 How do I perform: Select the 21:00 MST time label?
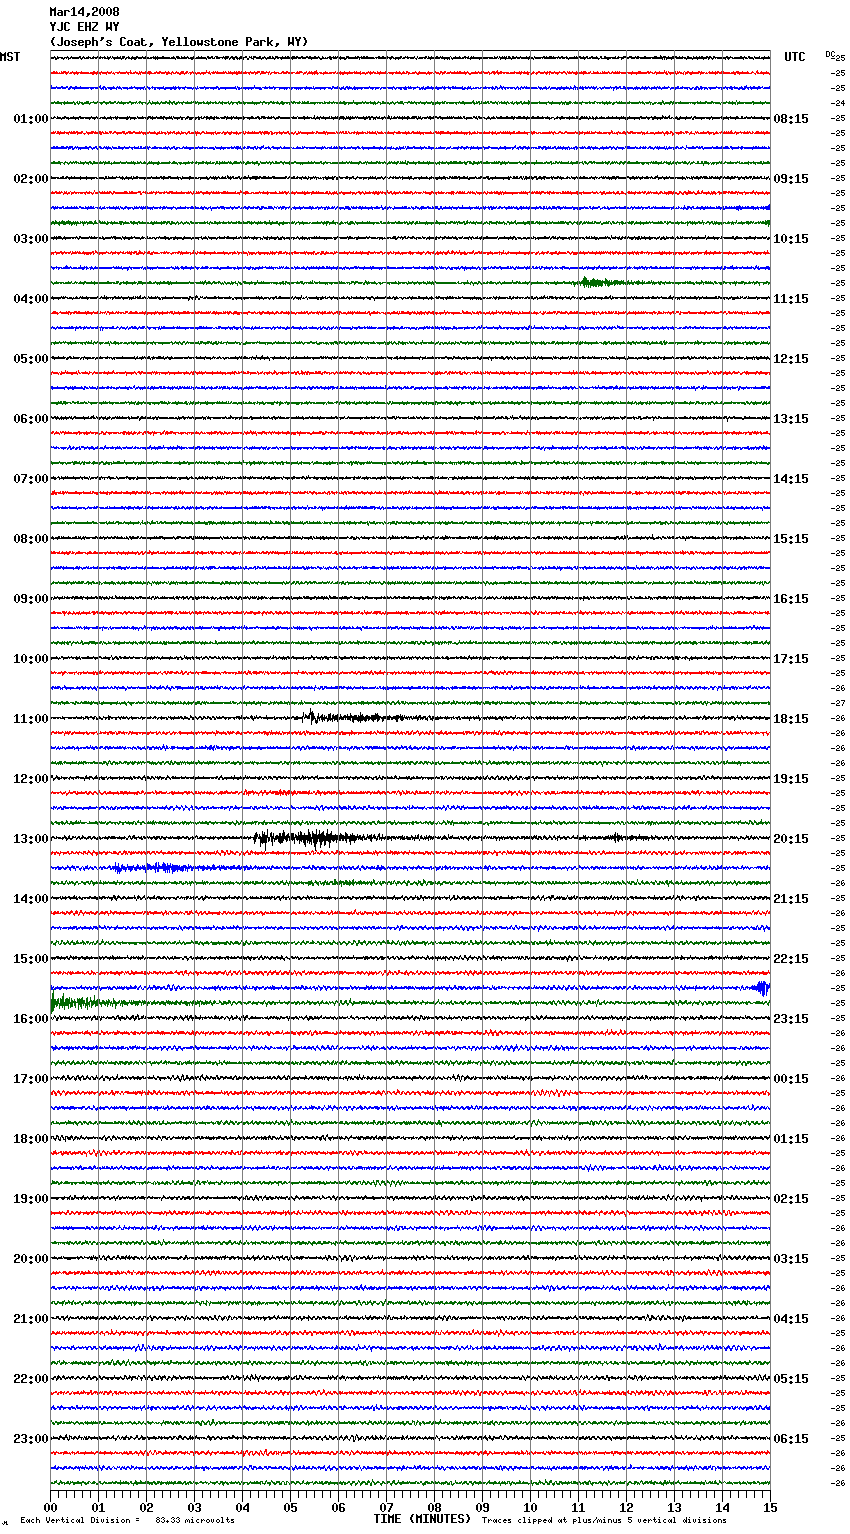(31, 1319)
